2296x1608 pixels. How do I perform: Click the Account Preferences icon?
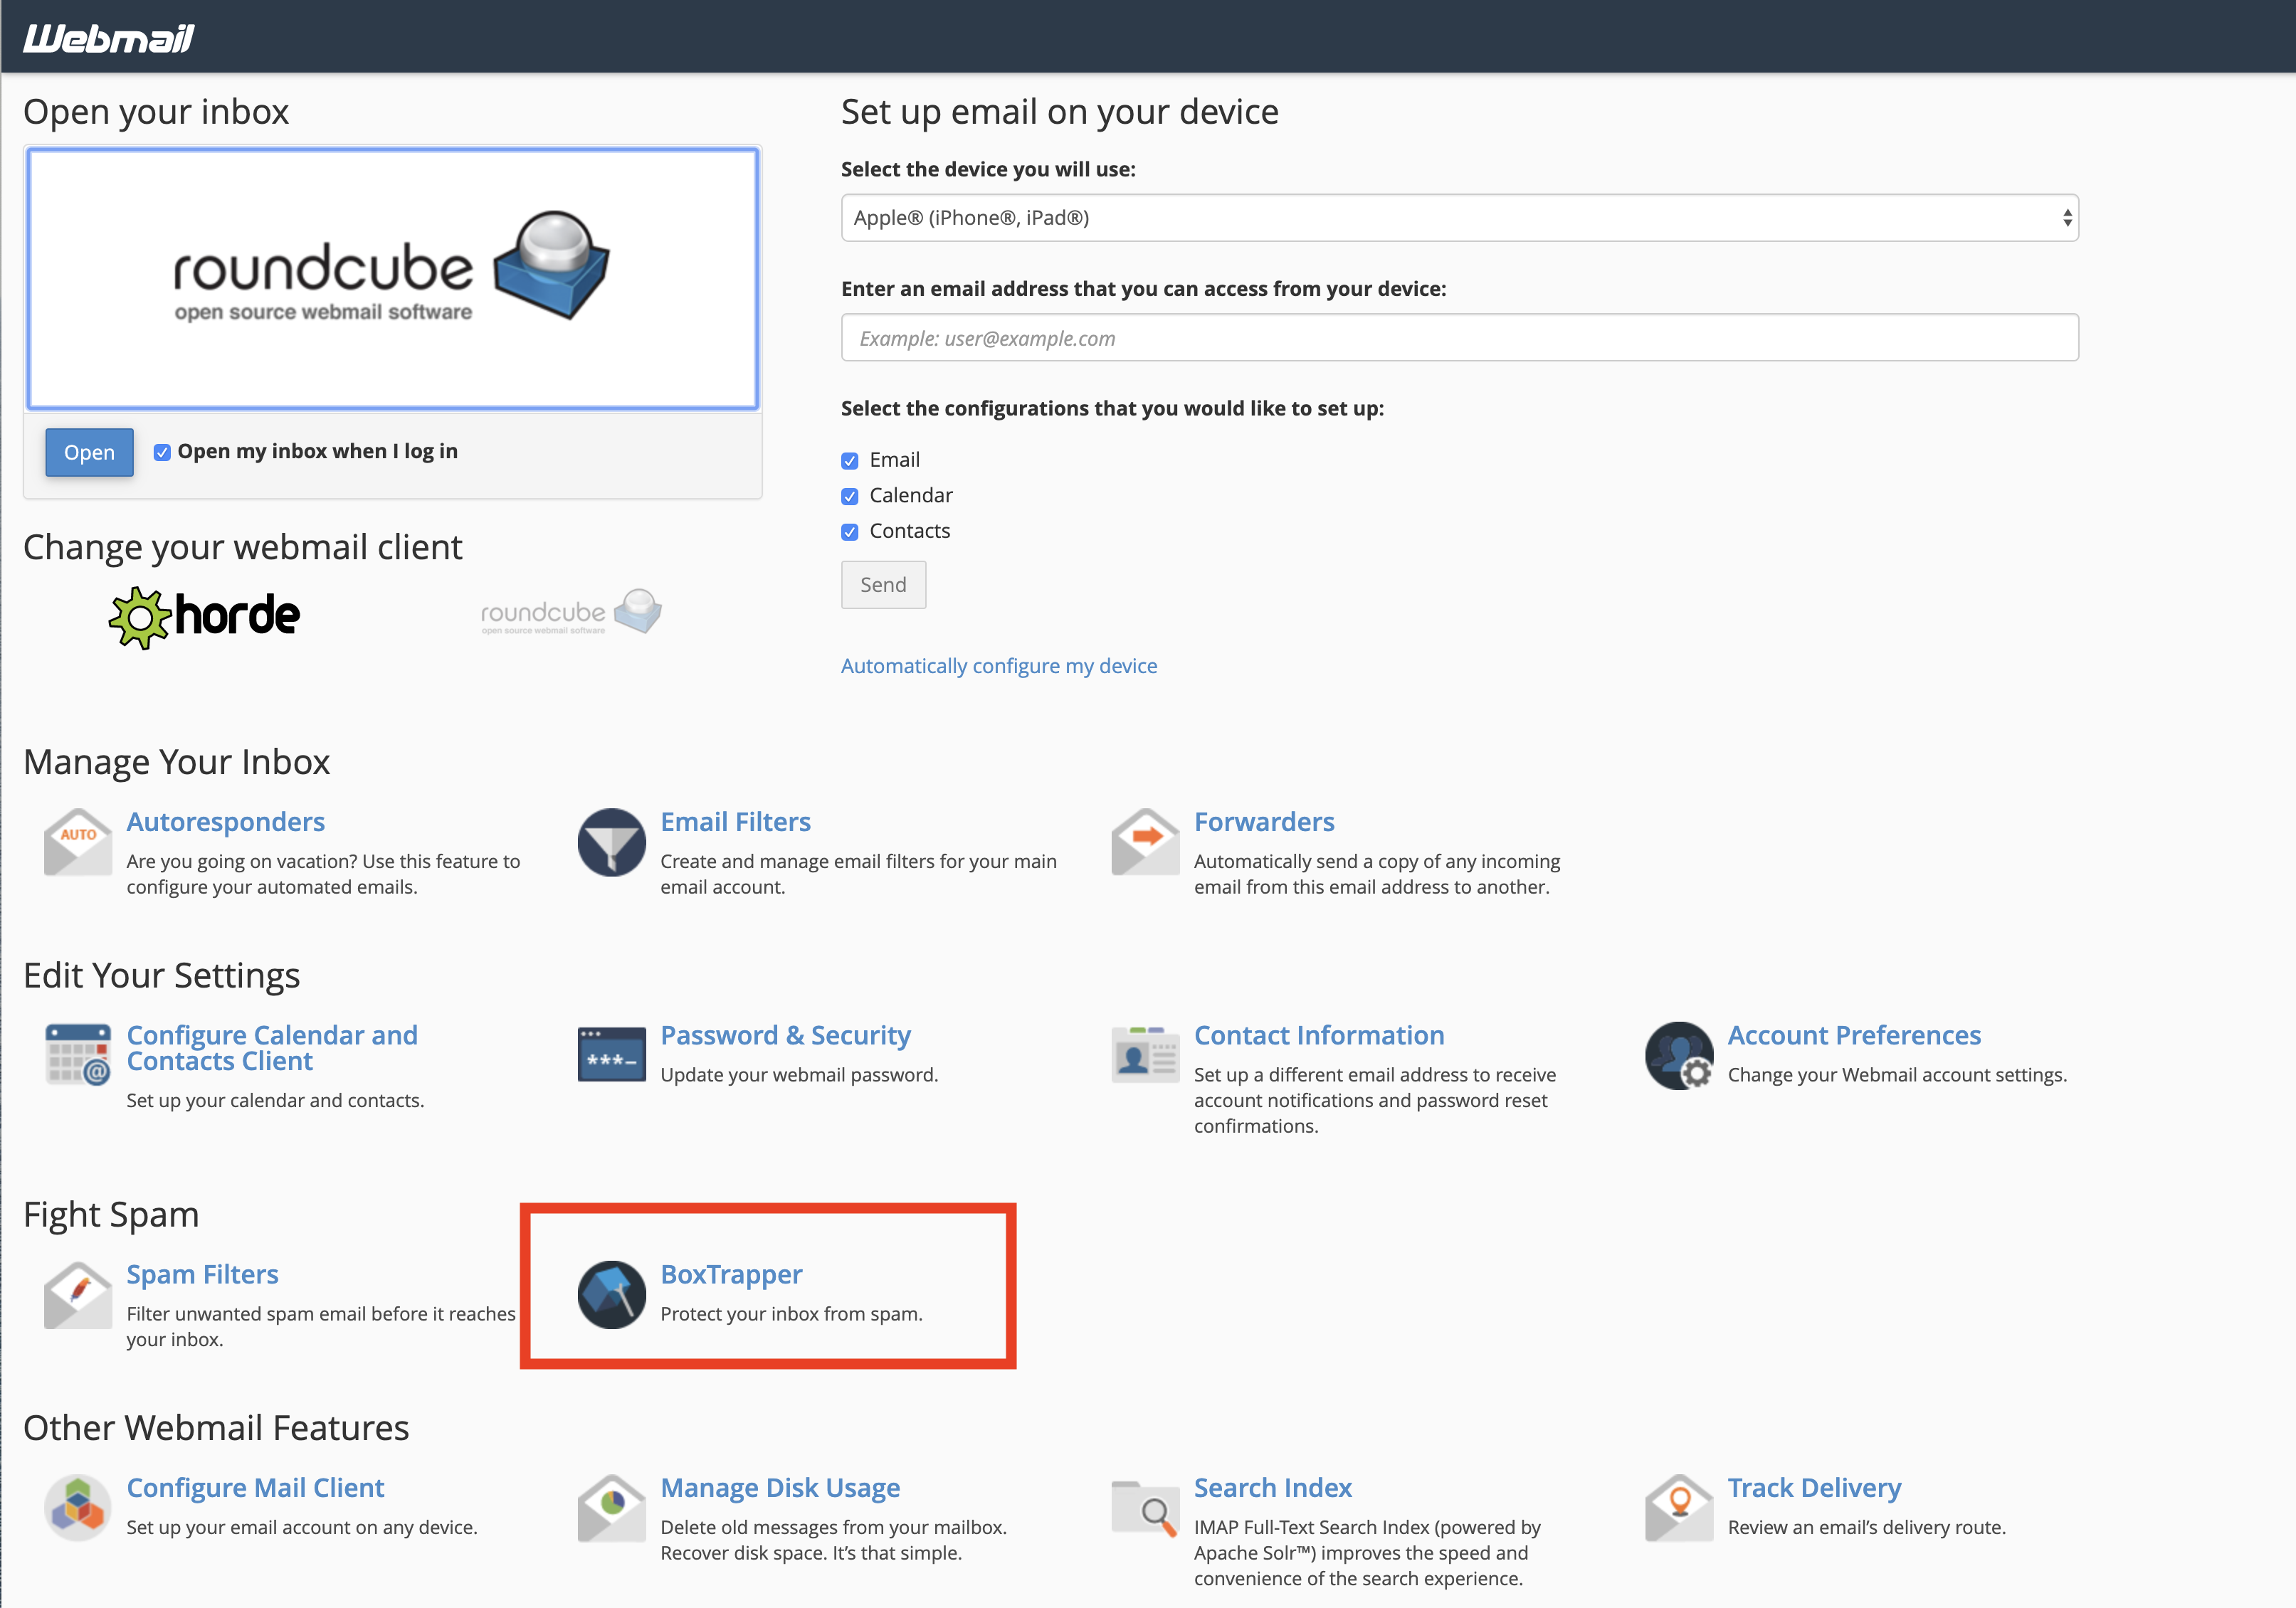(x=1679, y=1055)
